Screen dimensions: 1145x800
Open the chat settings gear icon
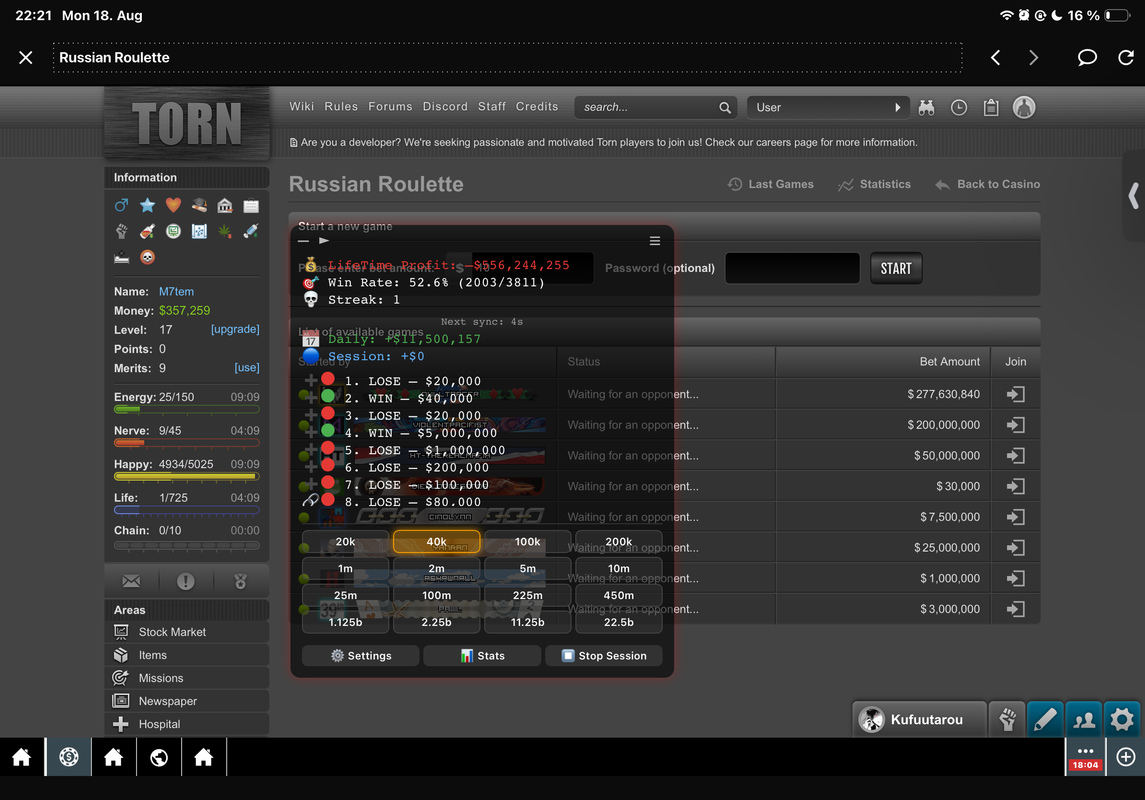tap(1122, 720)
